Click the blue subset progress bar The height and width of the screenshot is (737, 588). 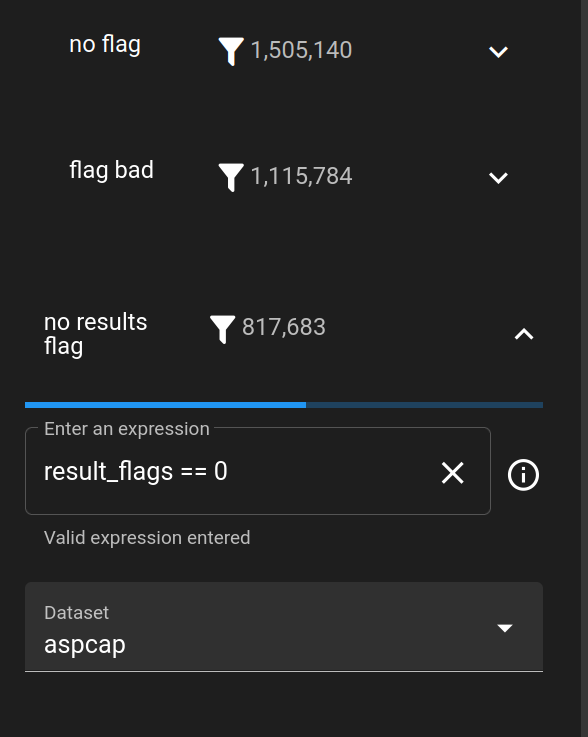(x=284, y=405)
